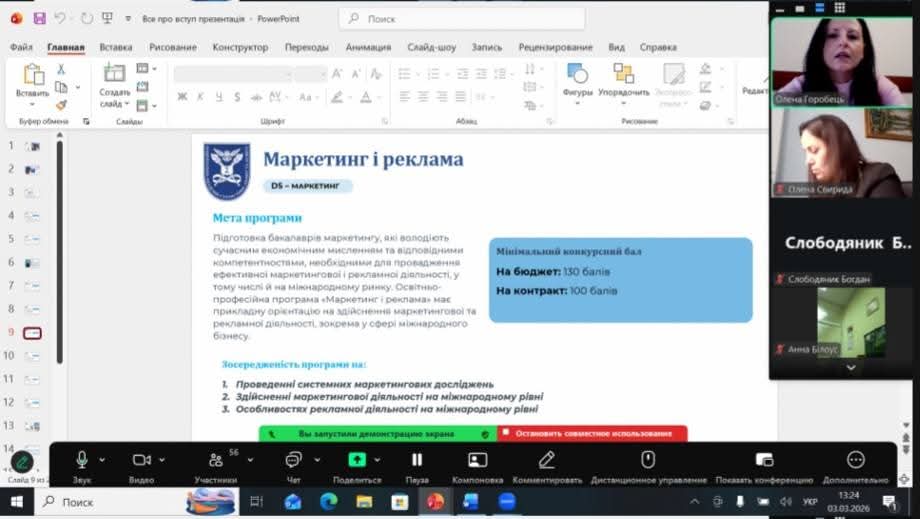The width and height of the screenshot is (920, 519).
Task: Toggle the Zoom camera (Видео) button
Action: [141, 459]
